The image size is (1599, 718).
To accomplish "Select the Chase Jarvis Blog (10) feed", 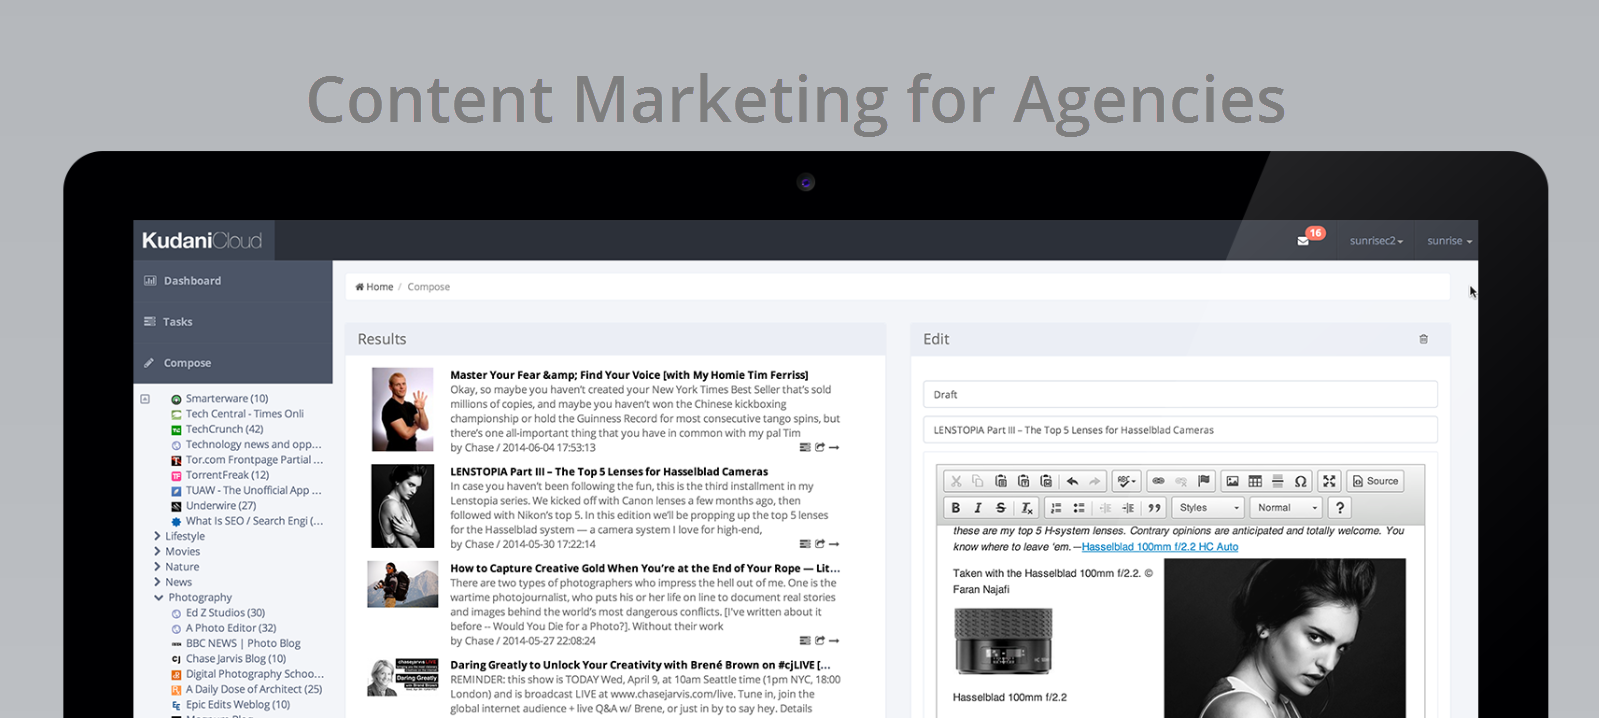I will tap(236, 659).
